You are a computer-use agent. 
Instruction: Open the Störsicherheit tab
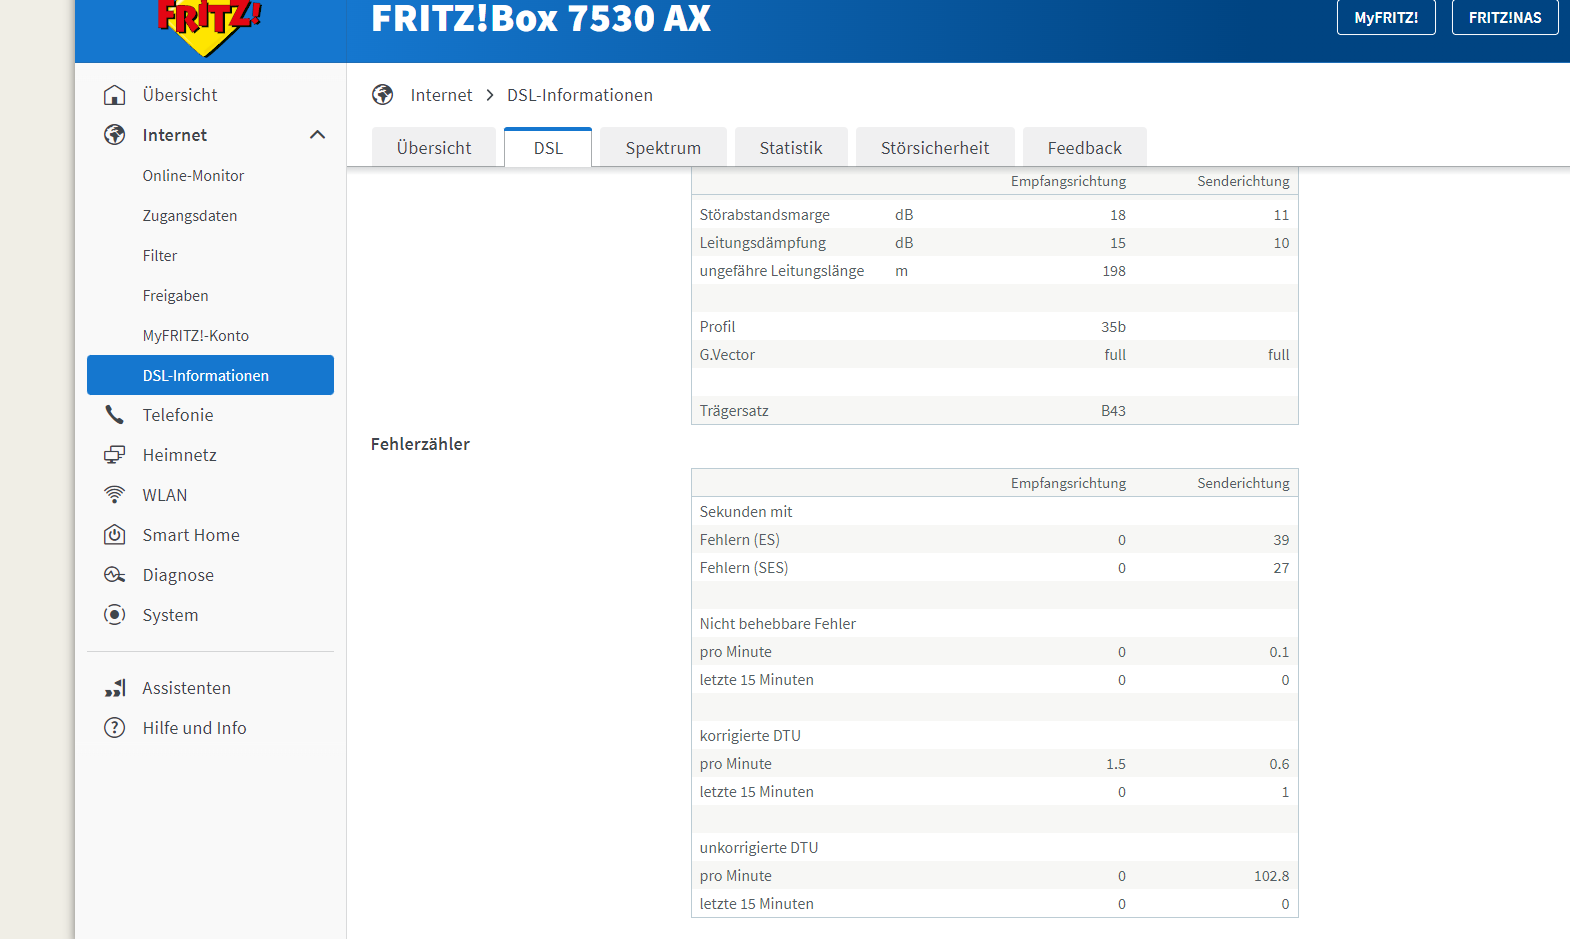tap(935, 147)
